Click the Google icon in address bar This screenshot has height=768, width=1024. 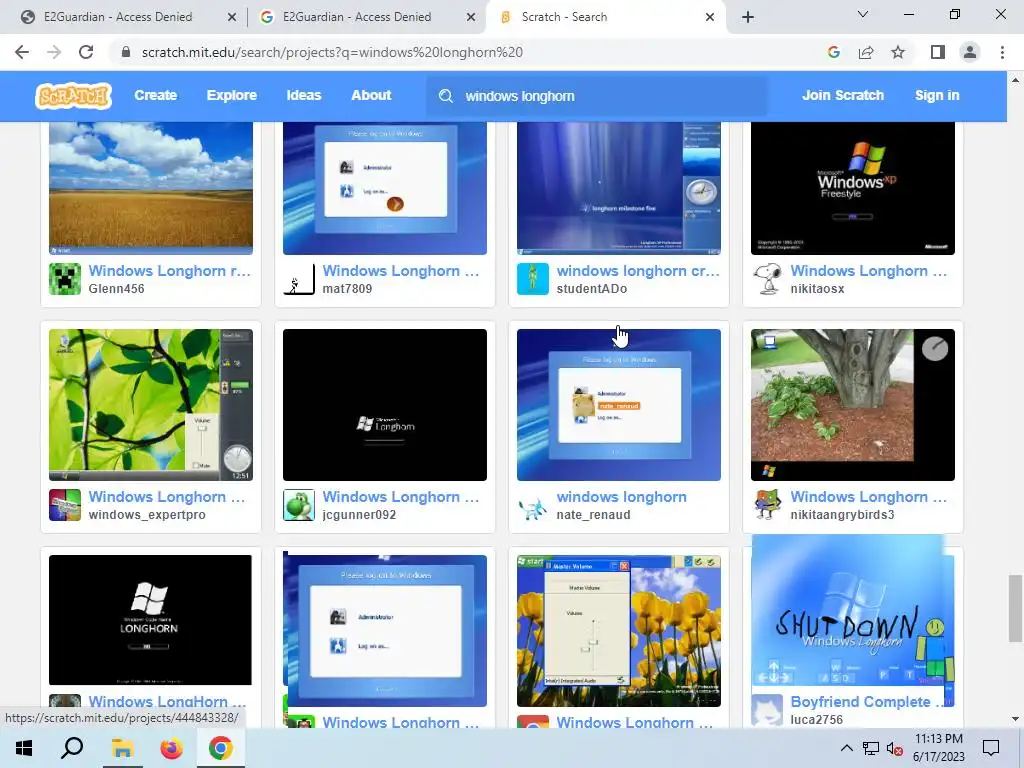833,52
